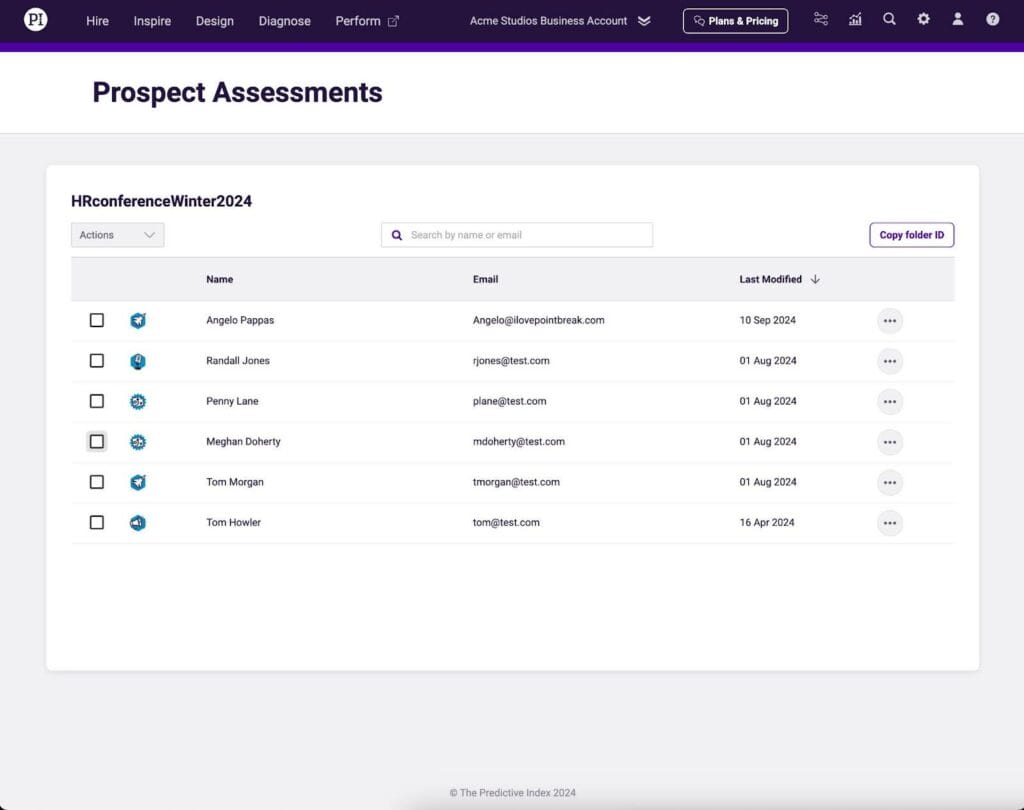The height and width of the screenshot is (810, 1024).
Task: Check the box for Tom Howler
Action: tap(97, 522)
